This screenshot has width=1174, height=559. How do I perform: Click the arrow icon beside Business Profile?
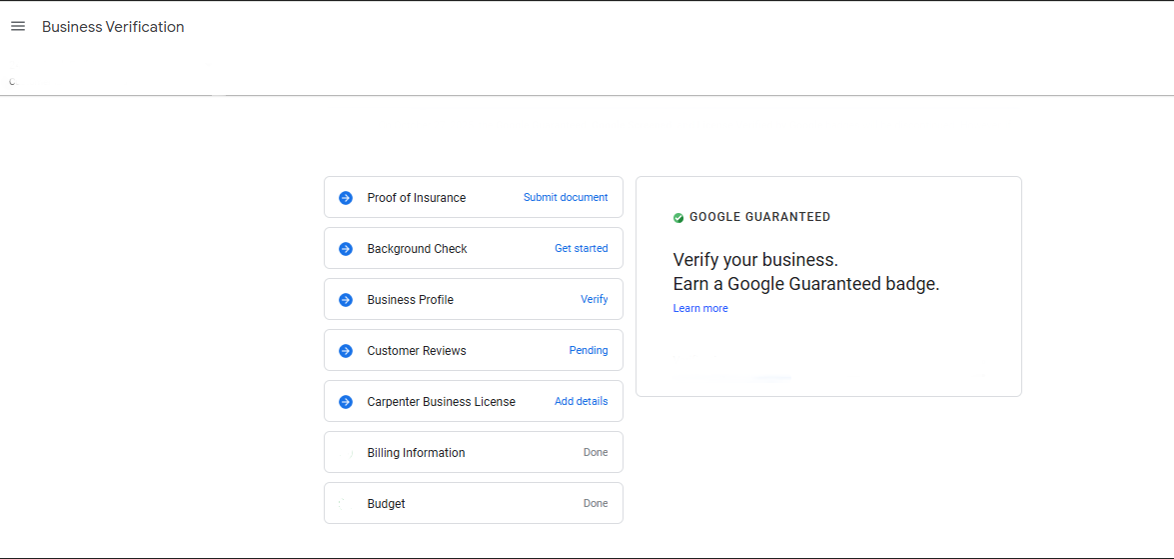[346, 300]
